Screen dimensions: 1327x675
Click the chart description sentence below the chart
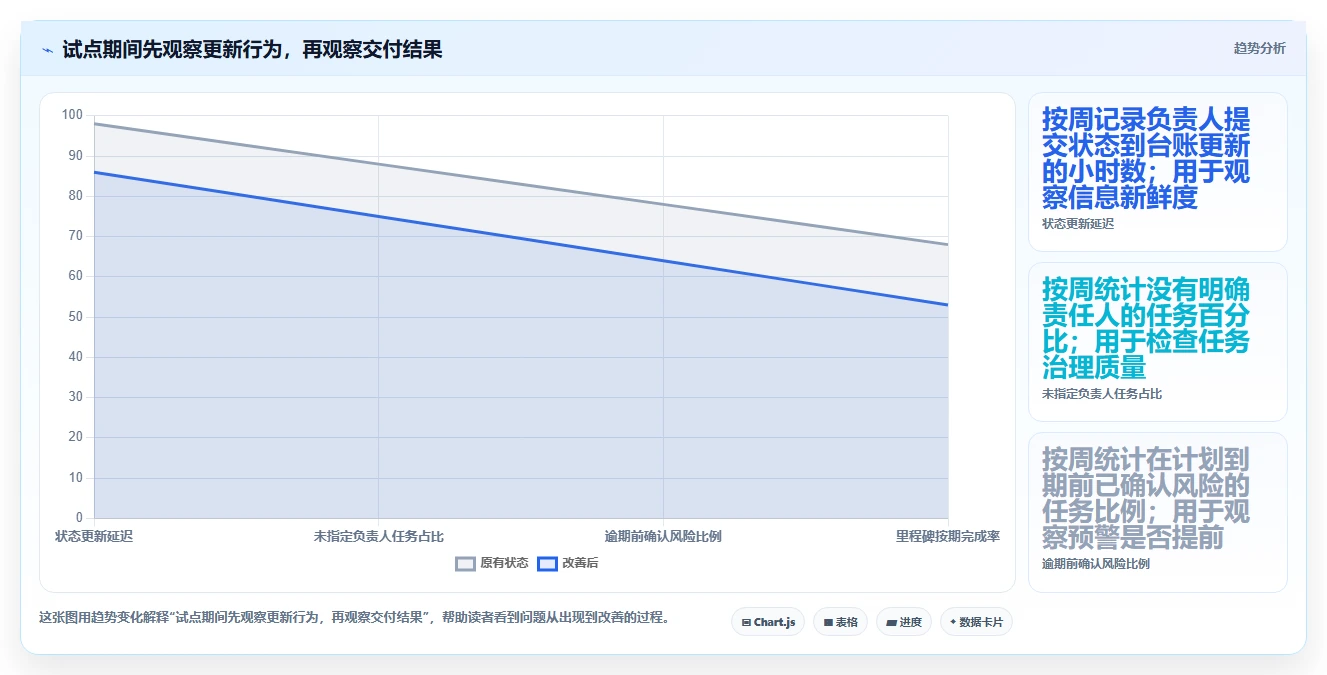click(354, 618)
